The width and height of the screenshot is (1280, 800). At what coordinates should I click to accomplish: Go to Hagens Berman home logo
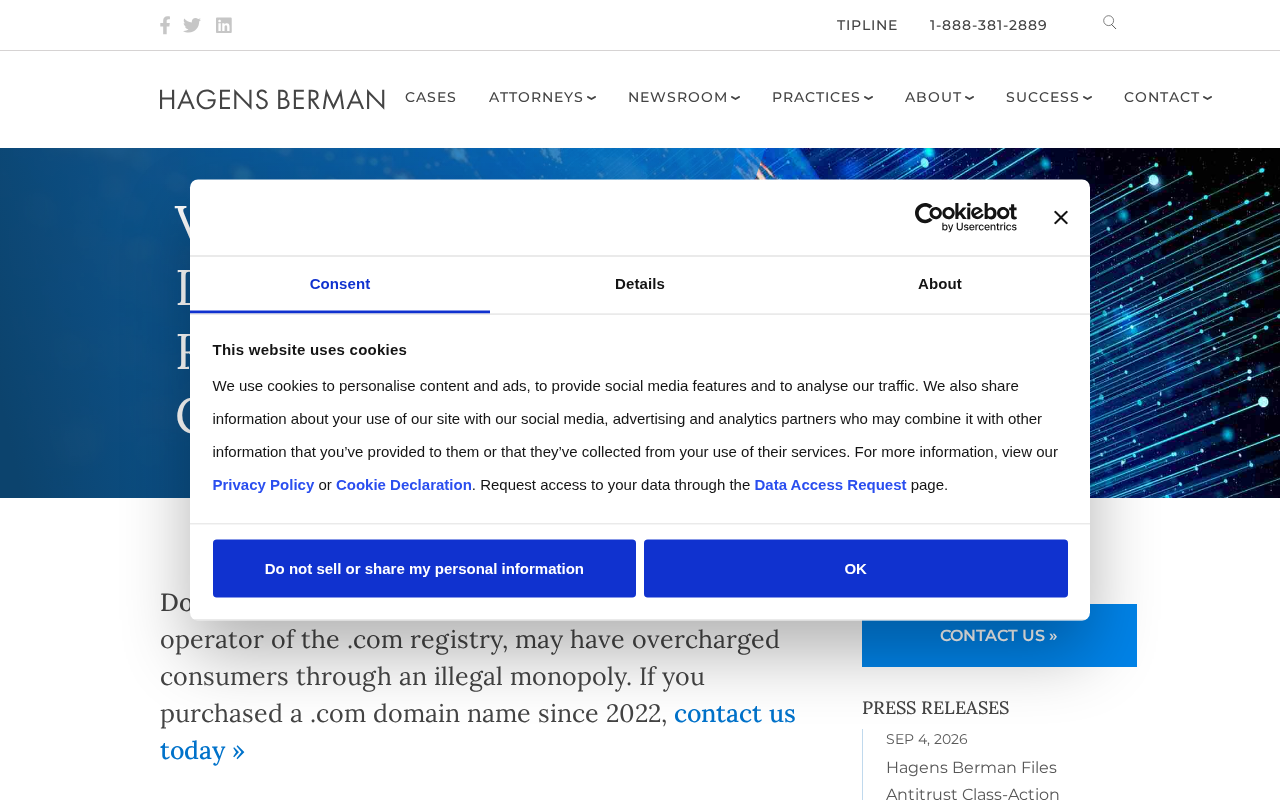click(272, 99)
